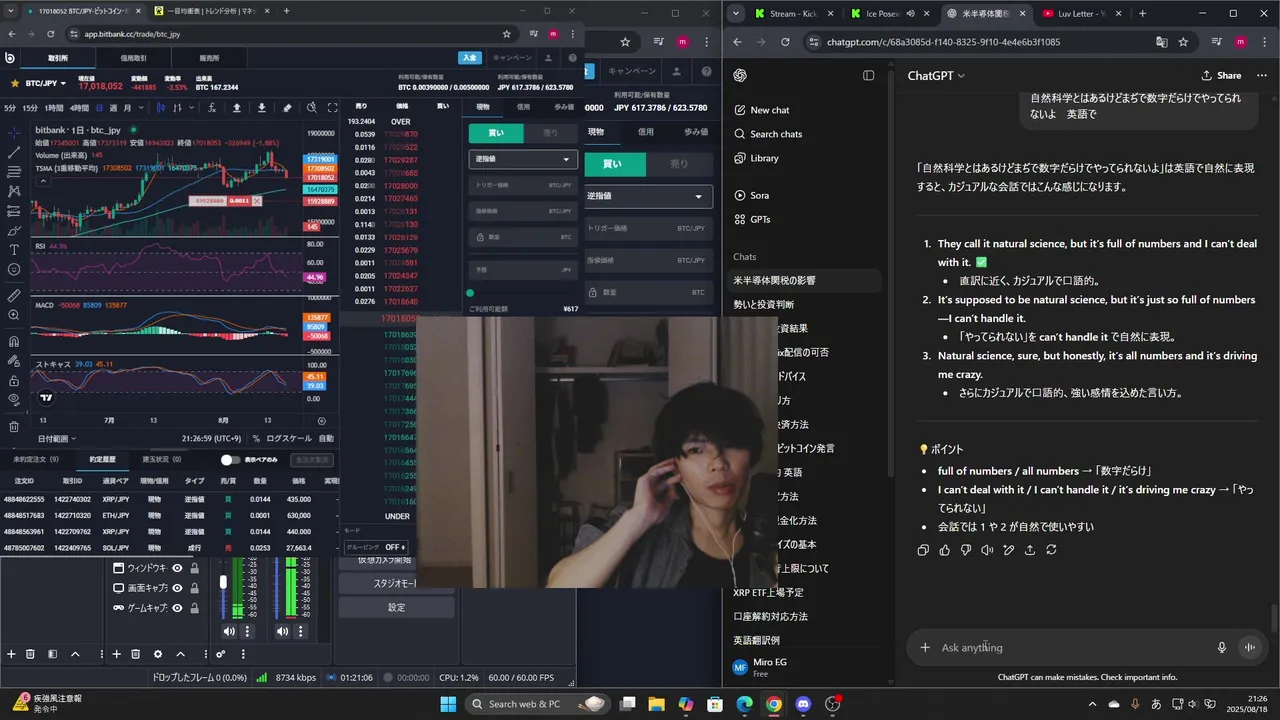This screenshot has width=1280, height=720.
Task: Click the eraser icon in chart top toolbar
Action: 287,108
